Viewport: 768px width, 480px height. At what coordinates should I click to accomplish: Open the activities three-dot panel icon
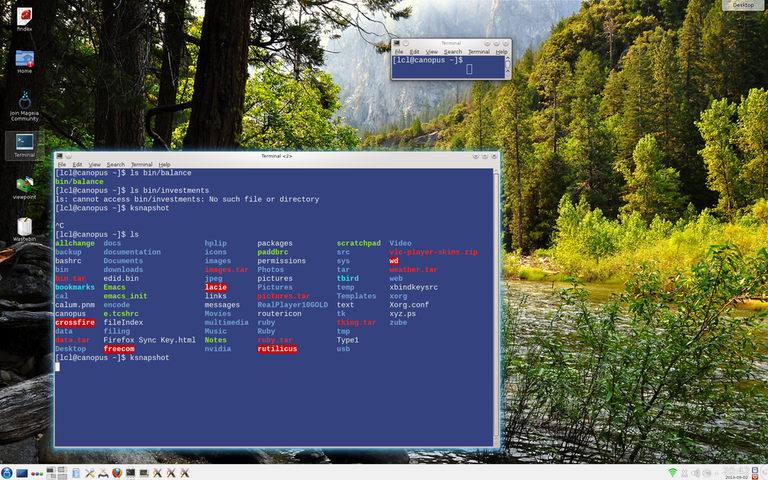pyautogui.click(x=37, y=474)
